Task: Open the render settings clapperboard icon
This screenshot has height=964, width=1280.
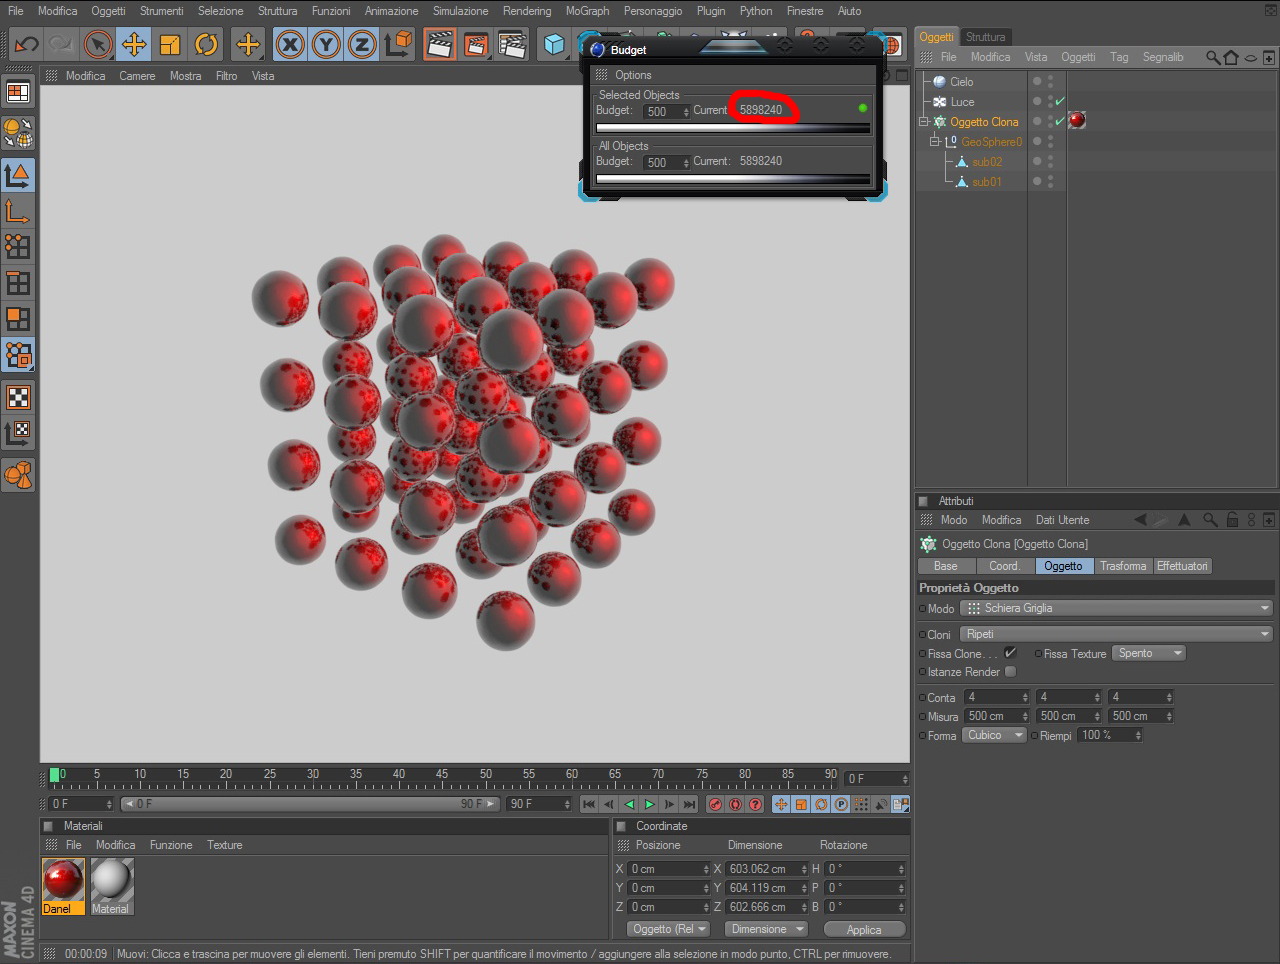Action: pos(512,45)
